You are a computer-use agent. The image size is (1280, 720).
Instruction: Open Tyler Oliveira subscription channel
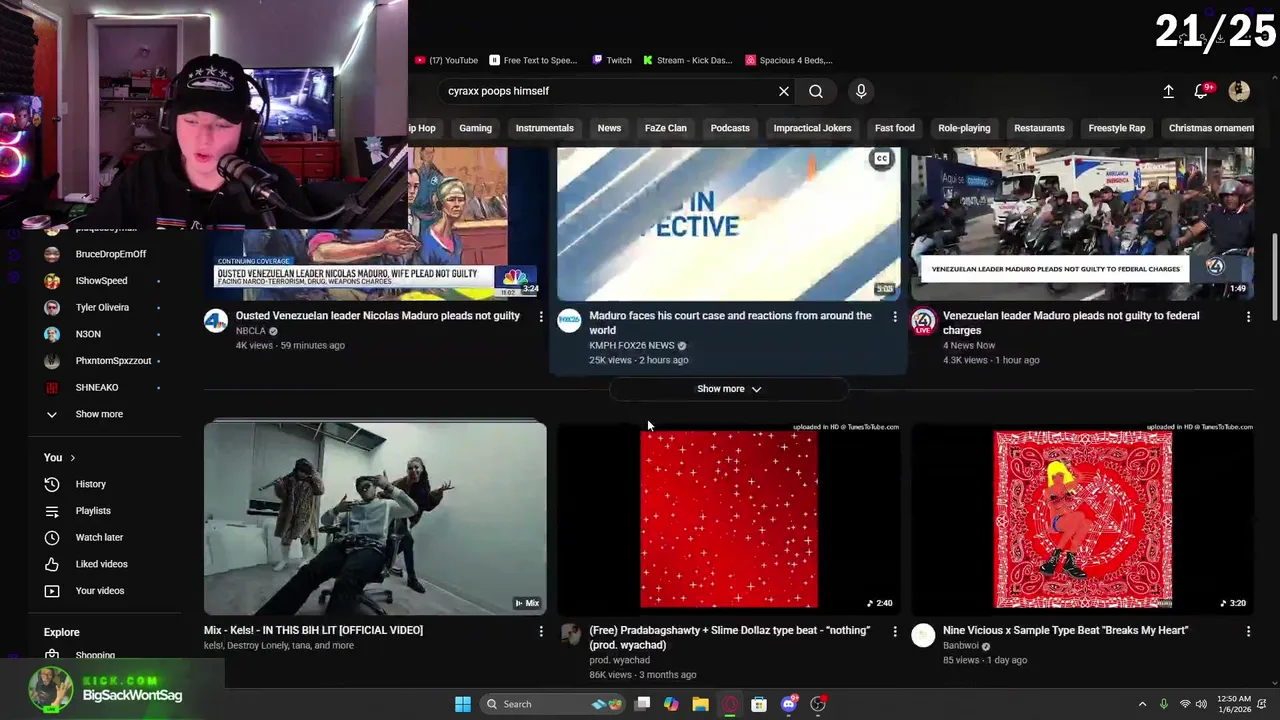[x=101, y=308]
